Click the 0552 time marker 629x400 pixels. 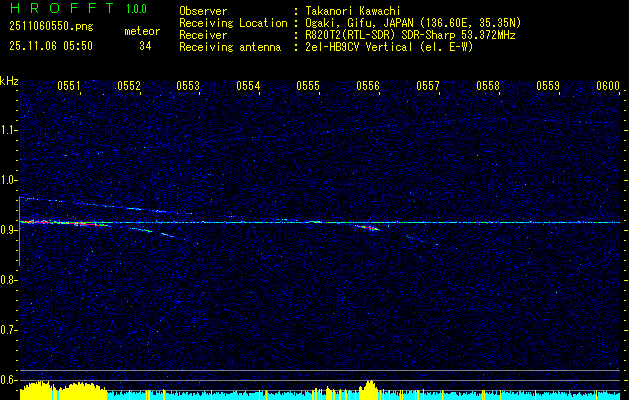tap(129, 86)
